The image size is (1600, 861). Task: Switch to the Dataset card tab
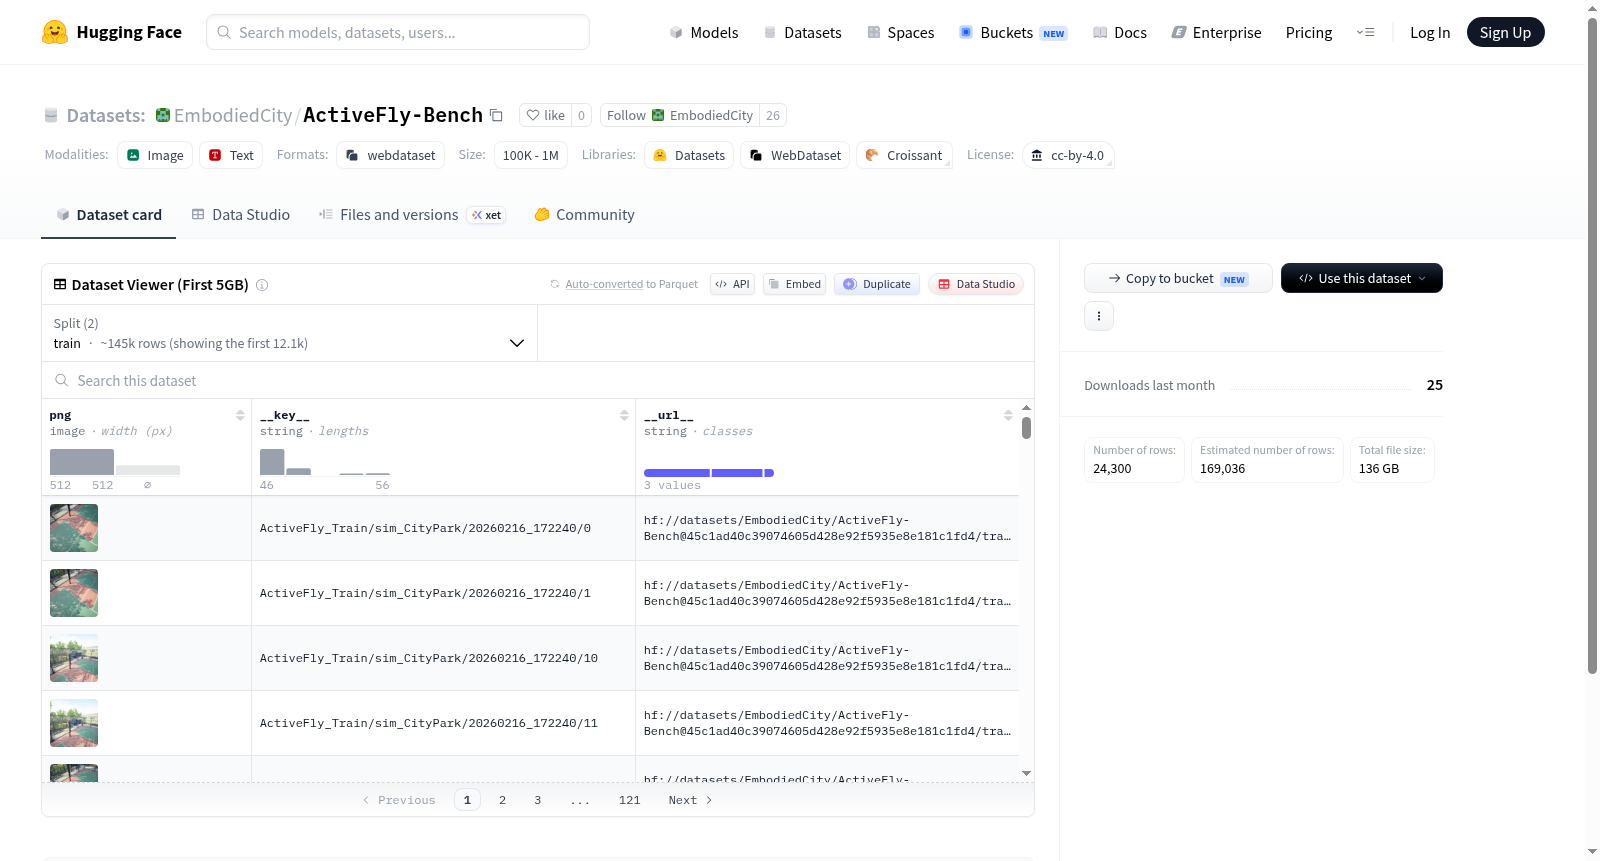[108, 215]
